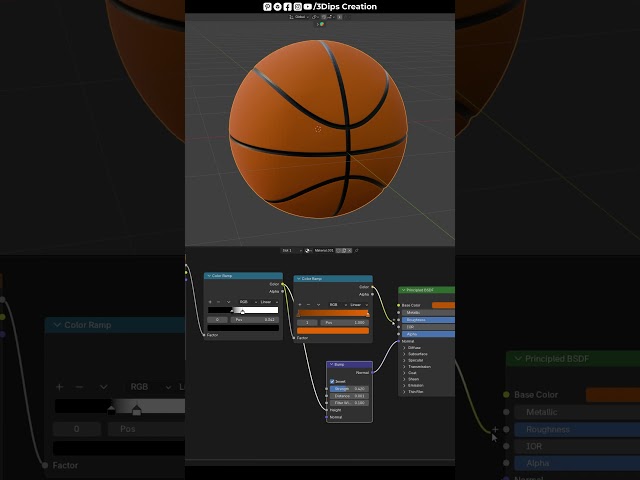
Task: Select the black stop handle on the black-white ramp
Action: [232, 311]
